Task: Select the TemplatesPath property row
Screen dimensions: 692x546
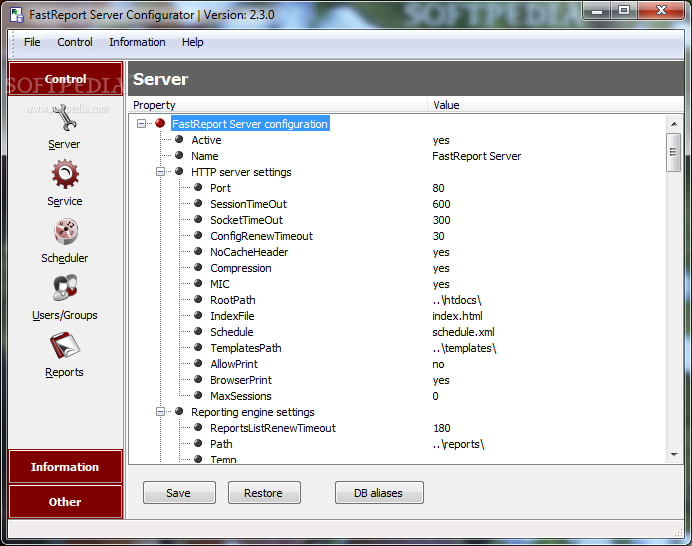Action: [246, 348]
